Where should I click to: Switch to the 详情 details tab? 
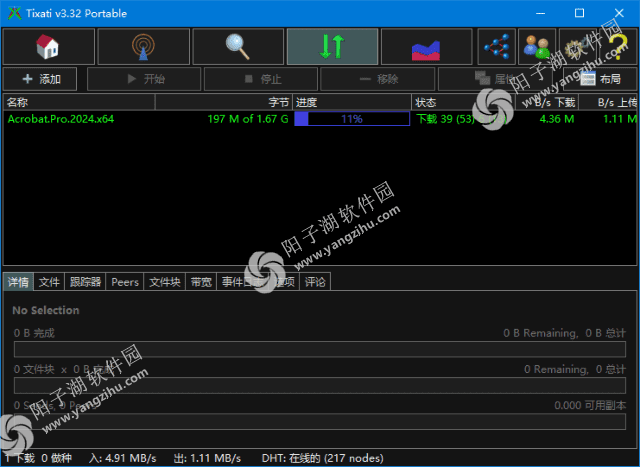coord(18,282)
